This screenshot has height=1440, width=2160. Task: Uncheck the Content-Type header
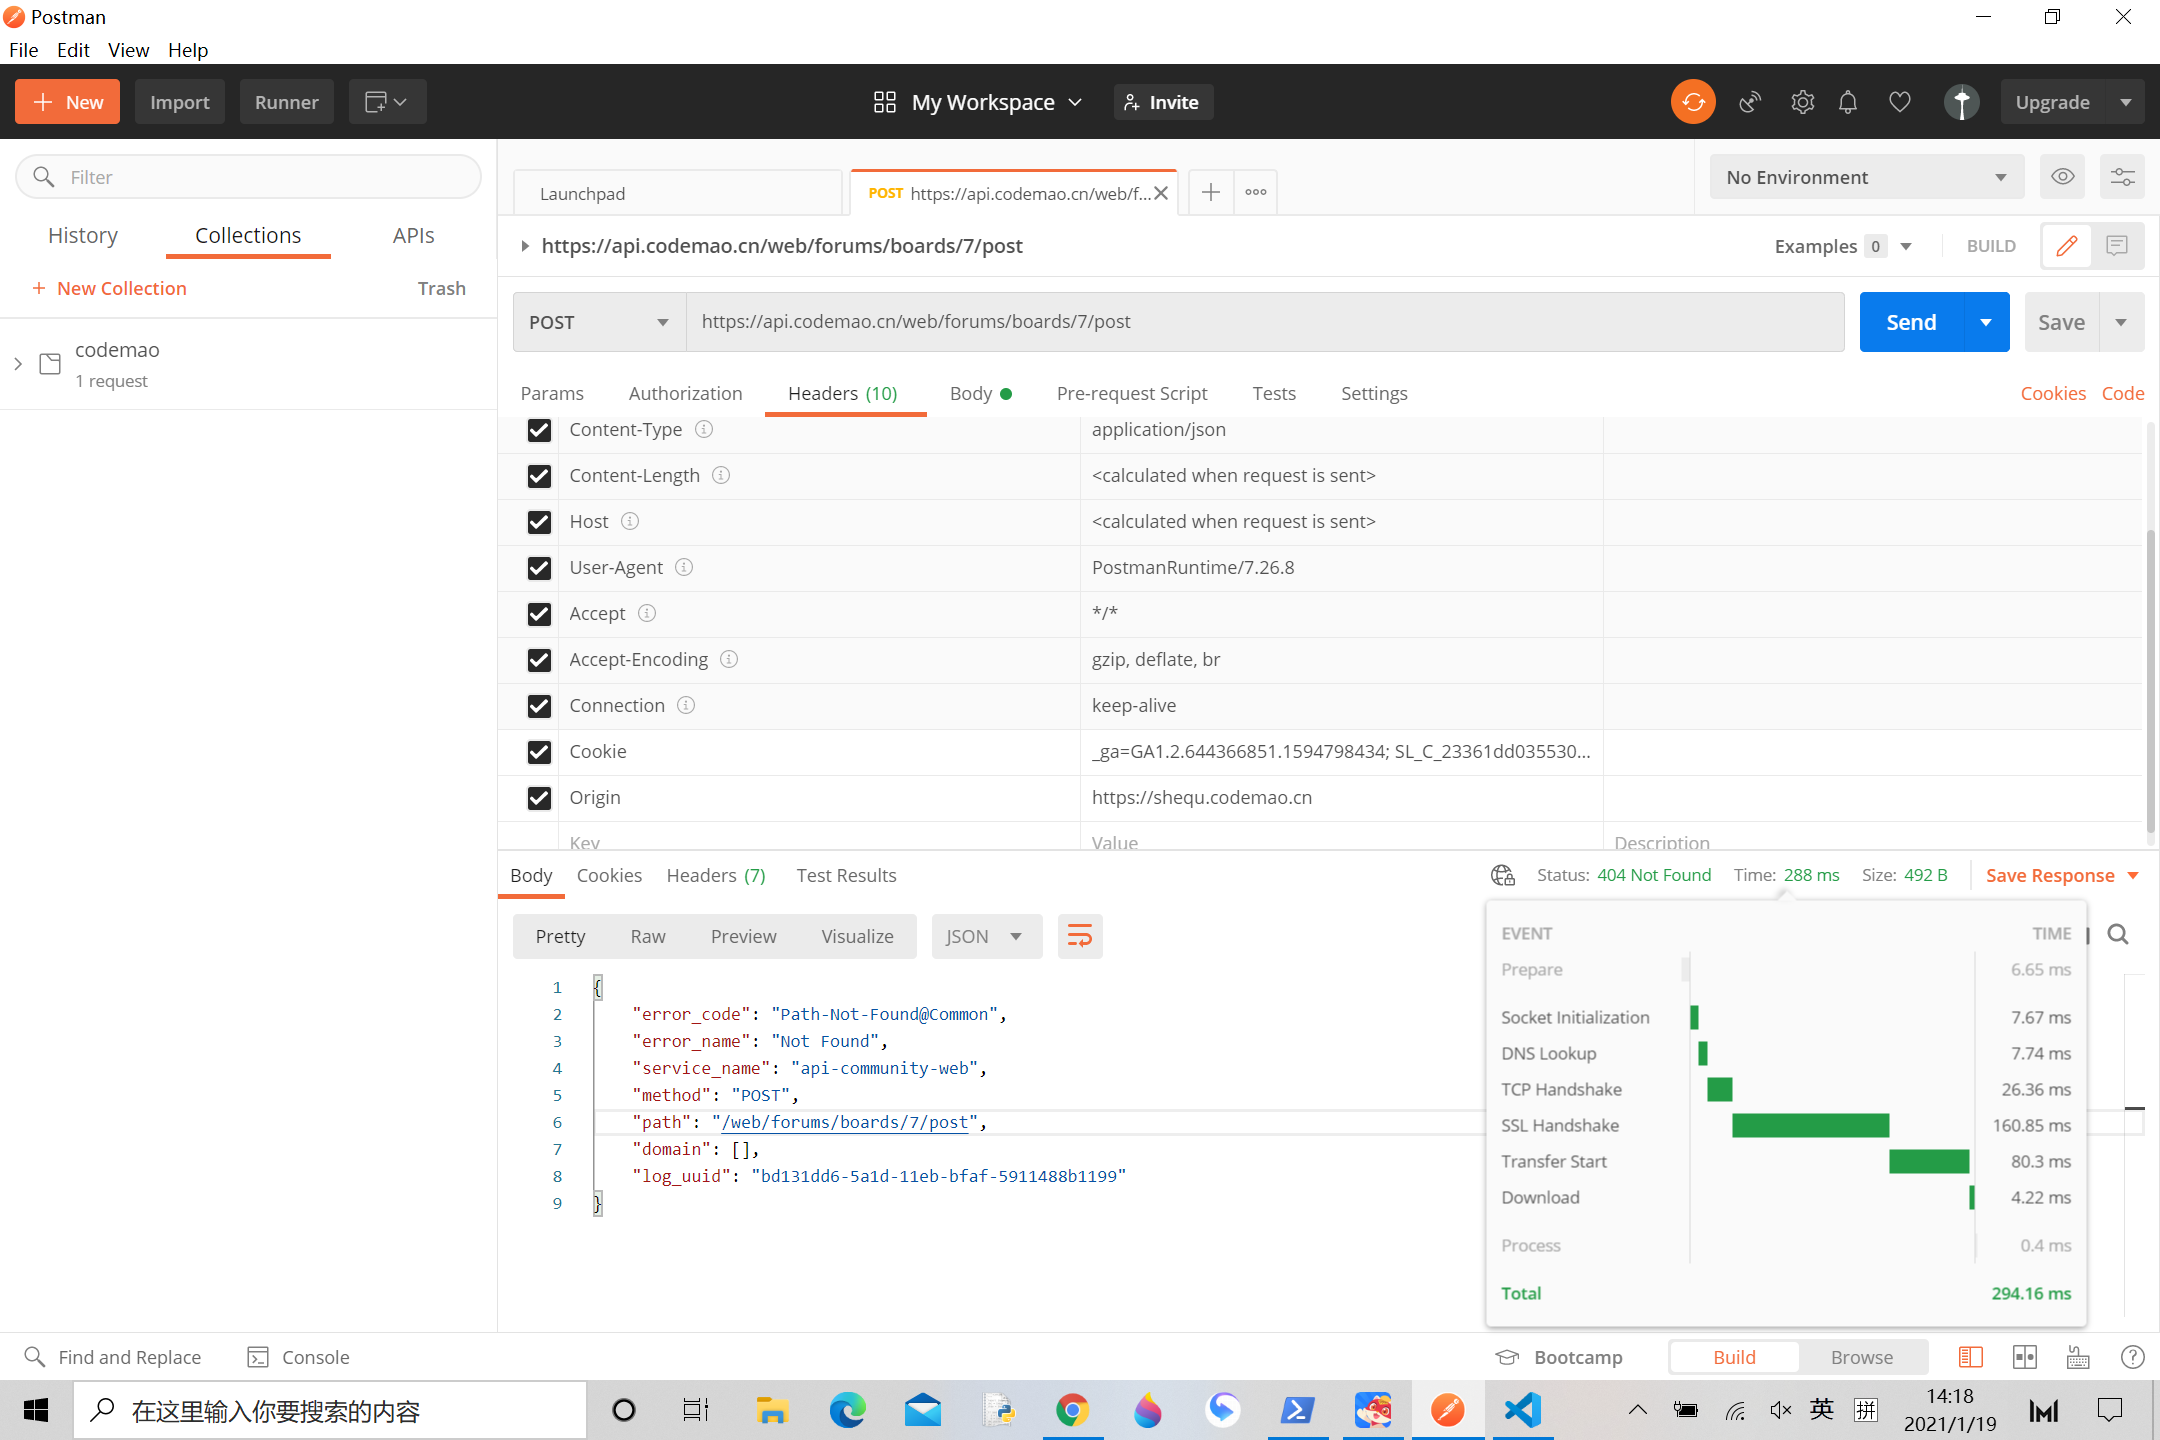tap(539, 430)
